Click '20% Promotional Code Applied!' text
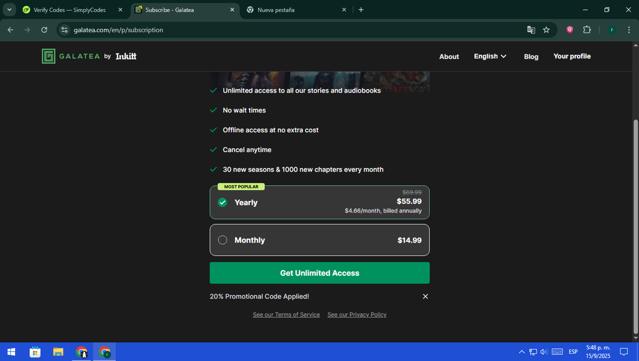The height and width of the screenshot is (361, 639). coord(260,297)
